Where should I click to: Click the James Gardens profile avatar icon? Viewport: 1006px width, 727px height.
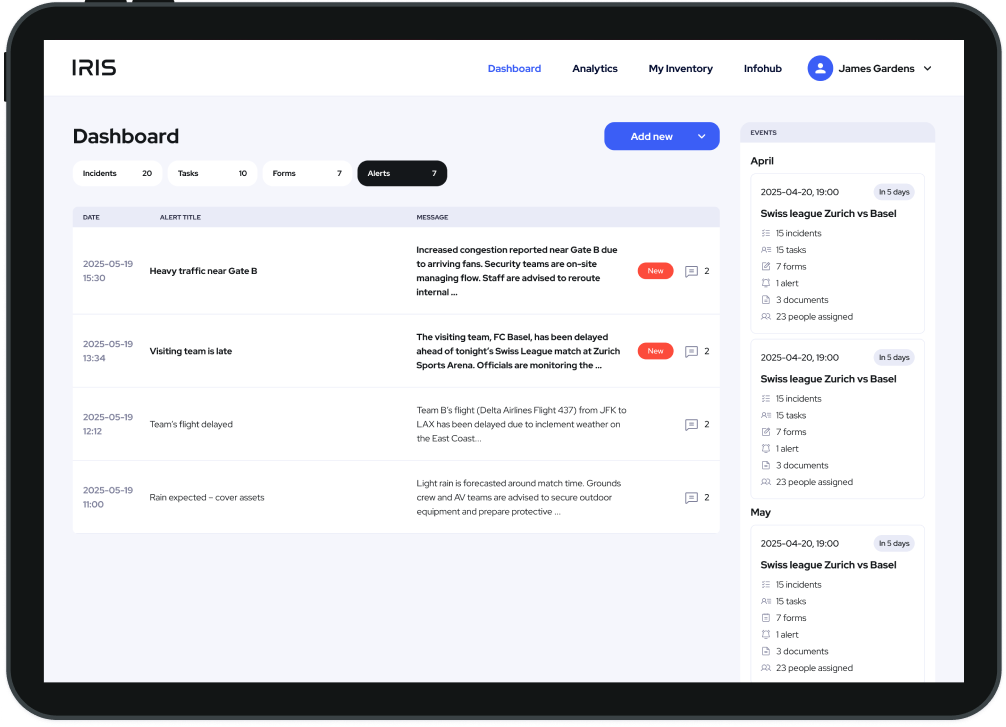point(820,68)
